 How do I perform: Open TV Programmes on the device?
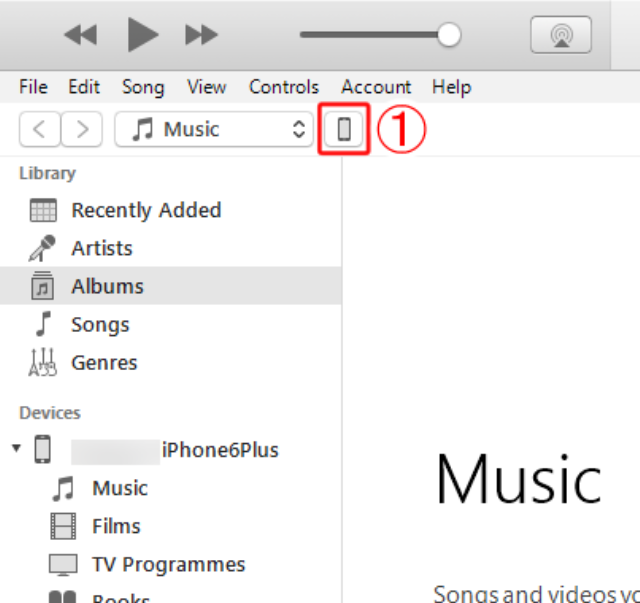tap(171, 564)
